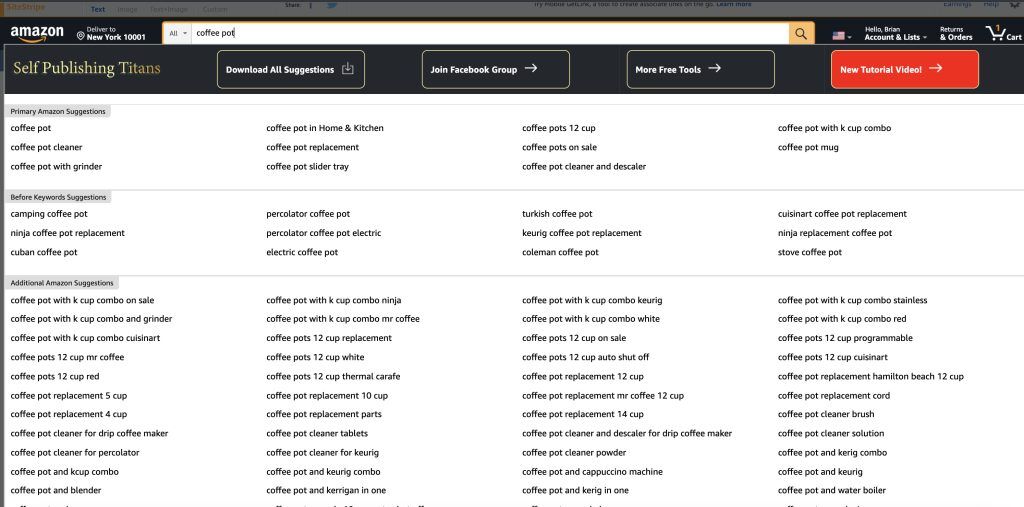
Task: Select suggestion "ninja coffee pot replacement"
Action: [x=67, y=233]
